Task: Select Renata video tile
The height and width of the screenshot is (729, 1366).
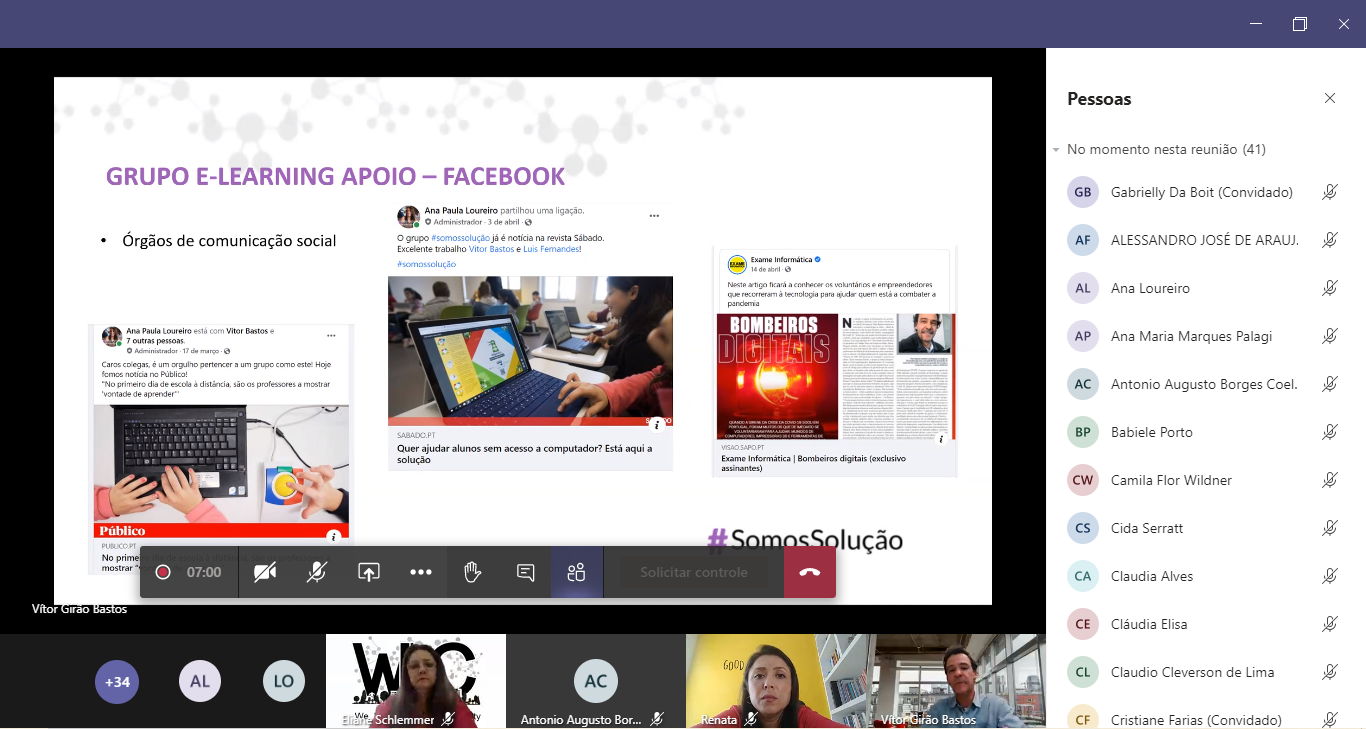Action: tap(776, 681)
